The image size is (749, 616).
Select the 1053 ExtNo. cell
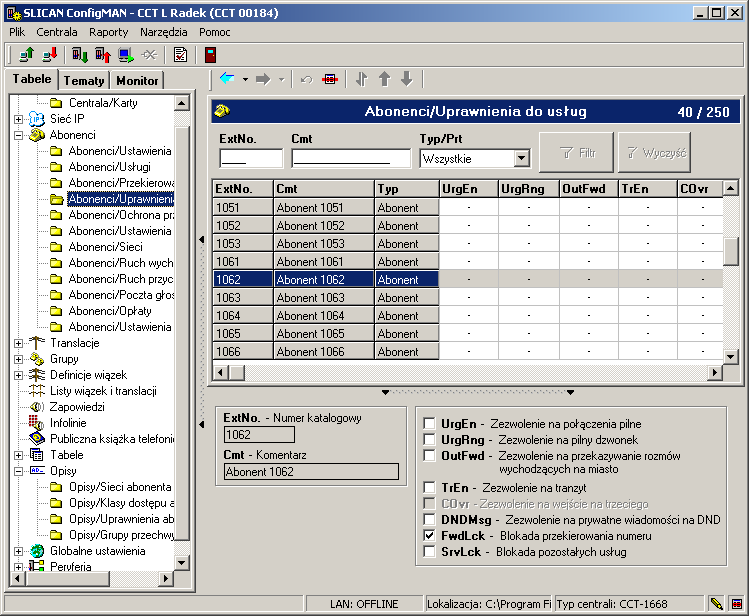pyautogui.click(x=243, y=244)
